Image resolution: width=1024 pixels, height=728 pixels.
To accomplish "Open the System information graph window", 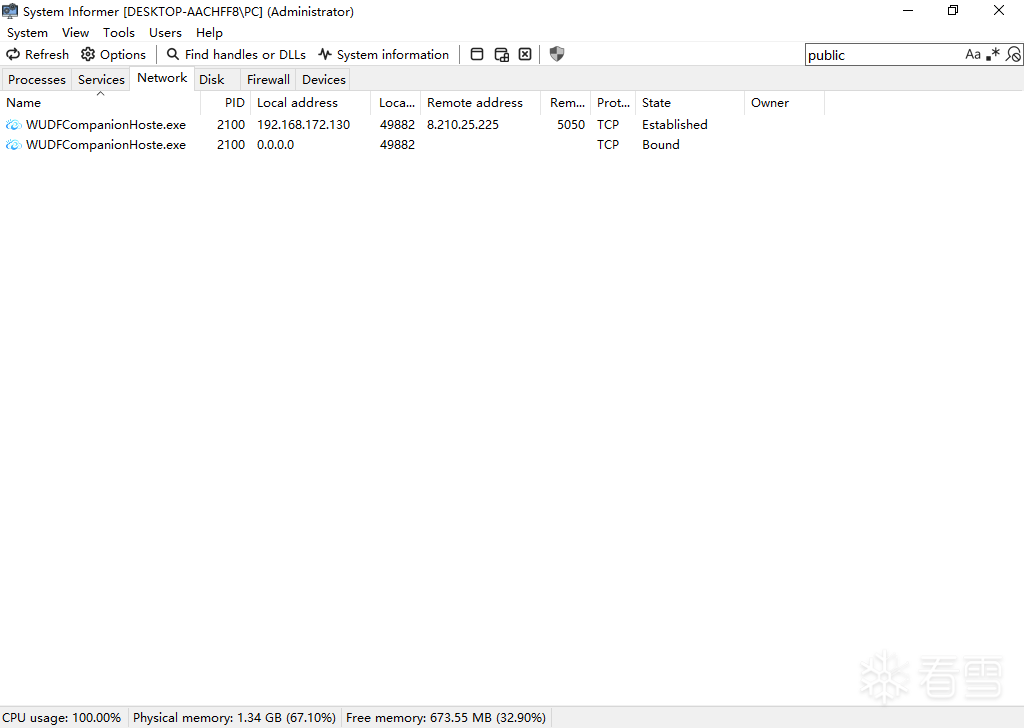I will [384, 55].
